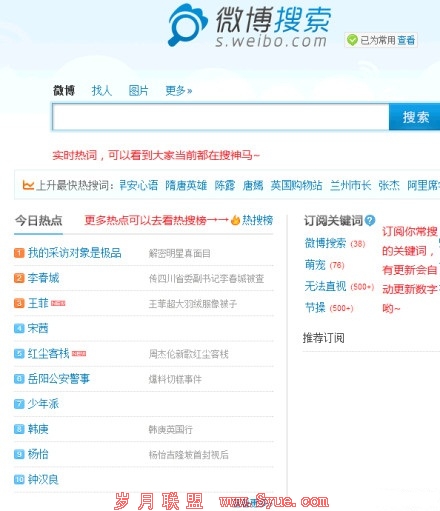Click the blue question mark help icon
Screen dimensions: 440x511
370,220
